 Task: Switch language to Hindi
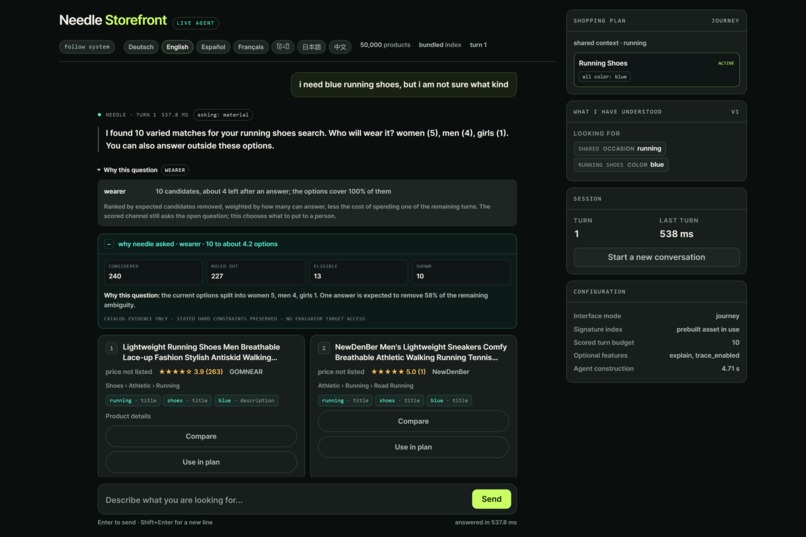[x=283, y=47]
